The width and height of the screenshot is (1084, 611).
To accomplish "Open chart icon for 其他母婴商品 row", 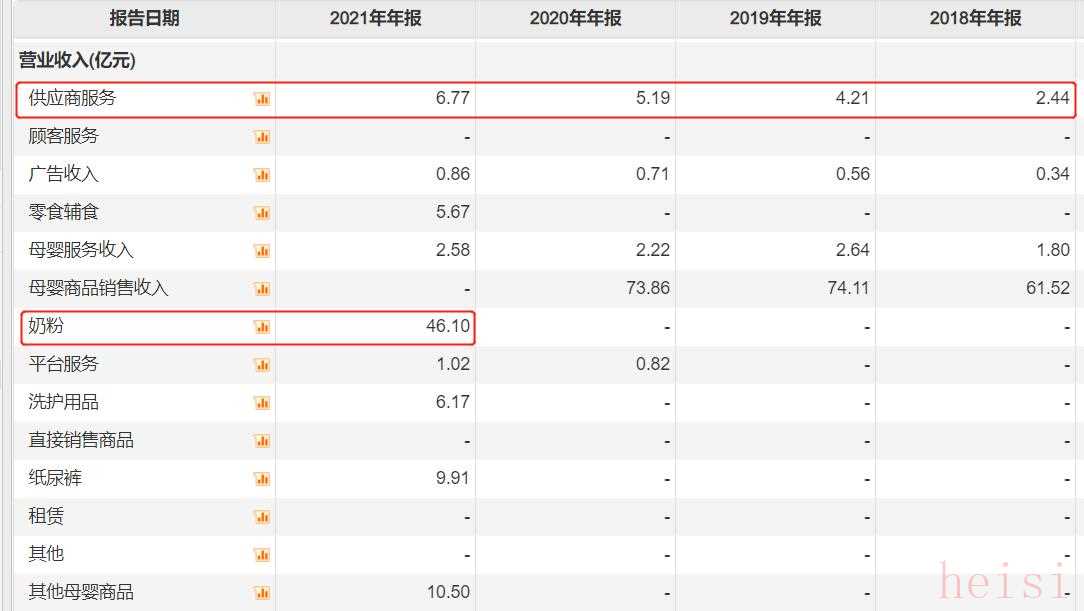I will click(x=262, y=593).
